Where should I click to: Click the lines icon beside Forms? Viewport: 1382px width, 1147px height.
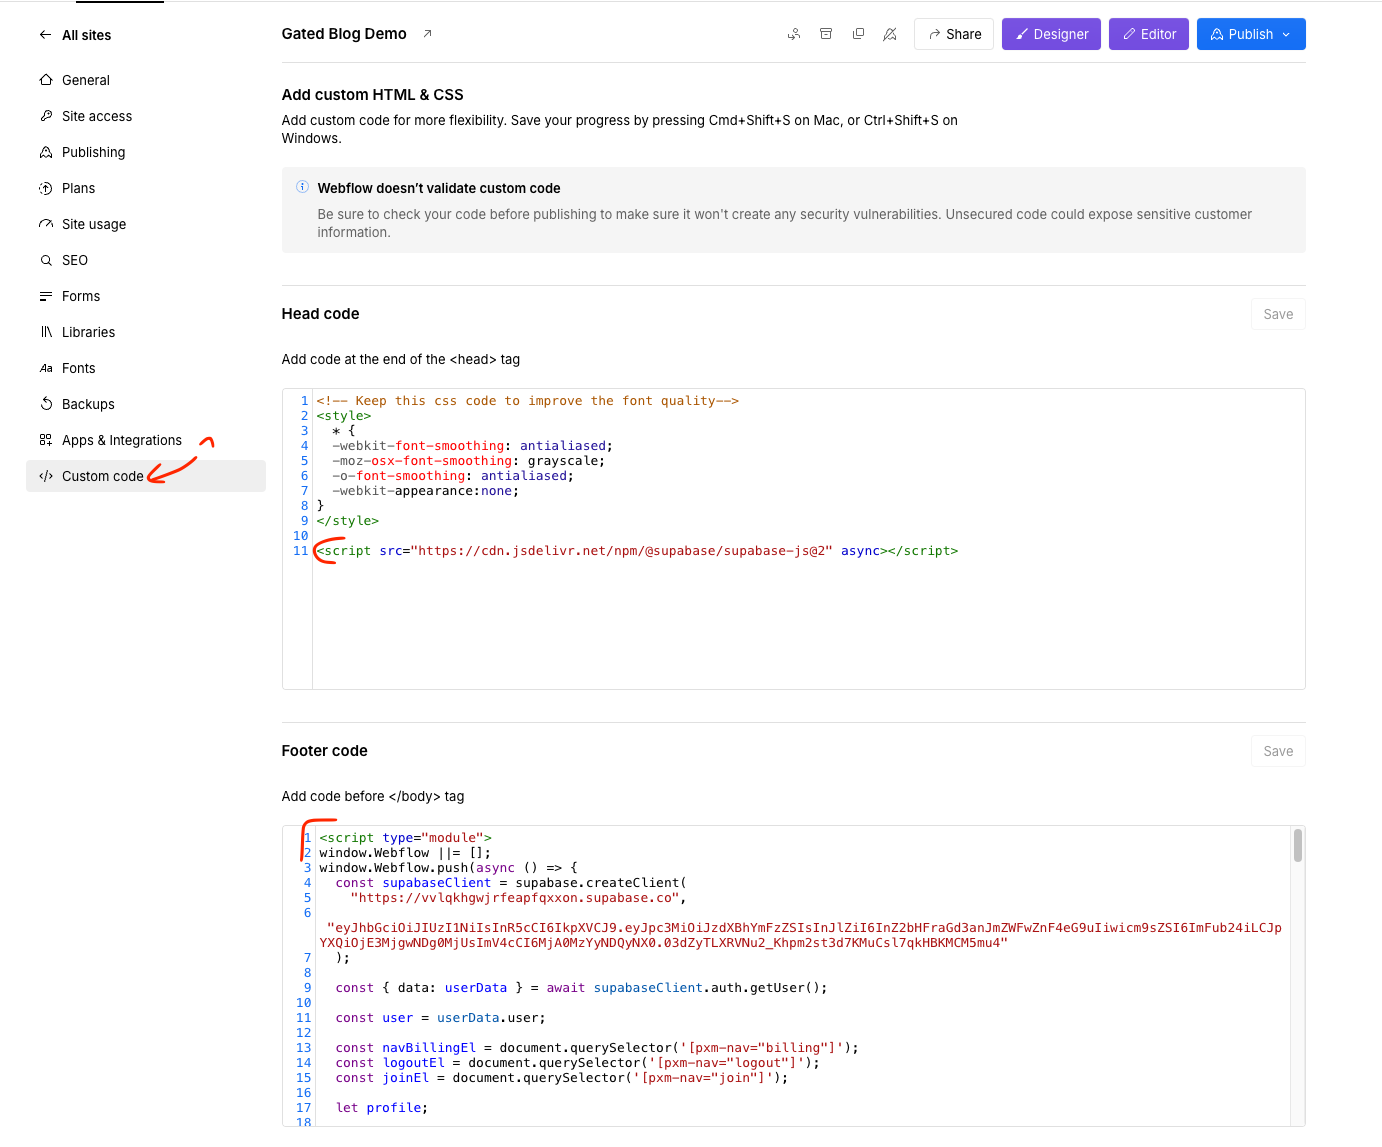pos(46,296)
